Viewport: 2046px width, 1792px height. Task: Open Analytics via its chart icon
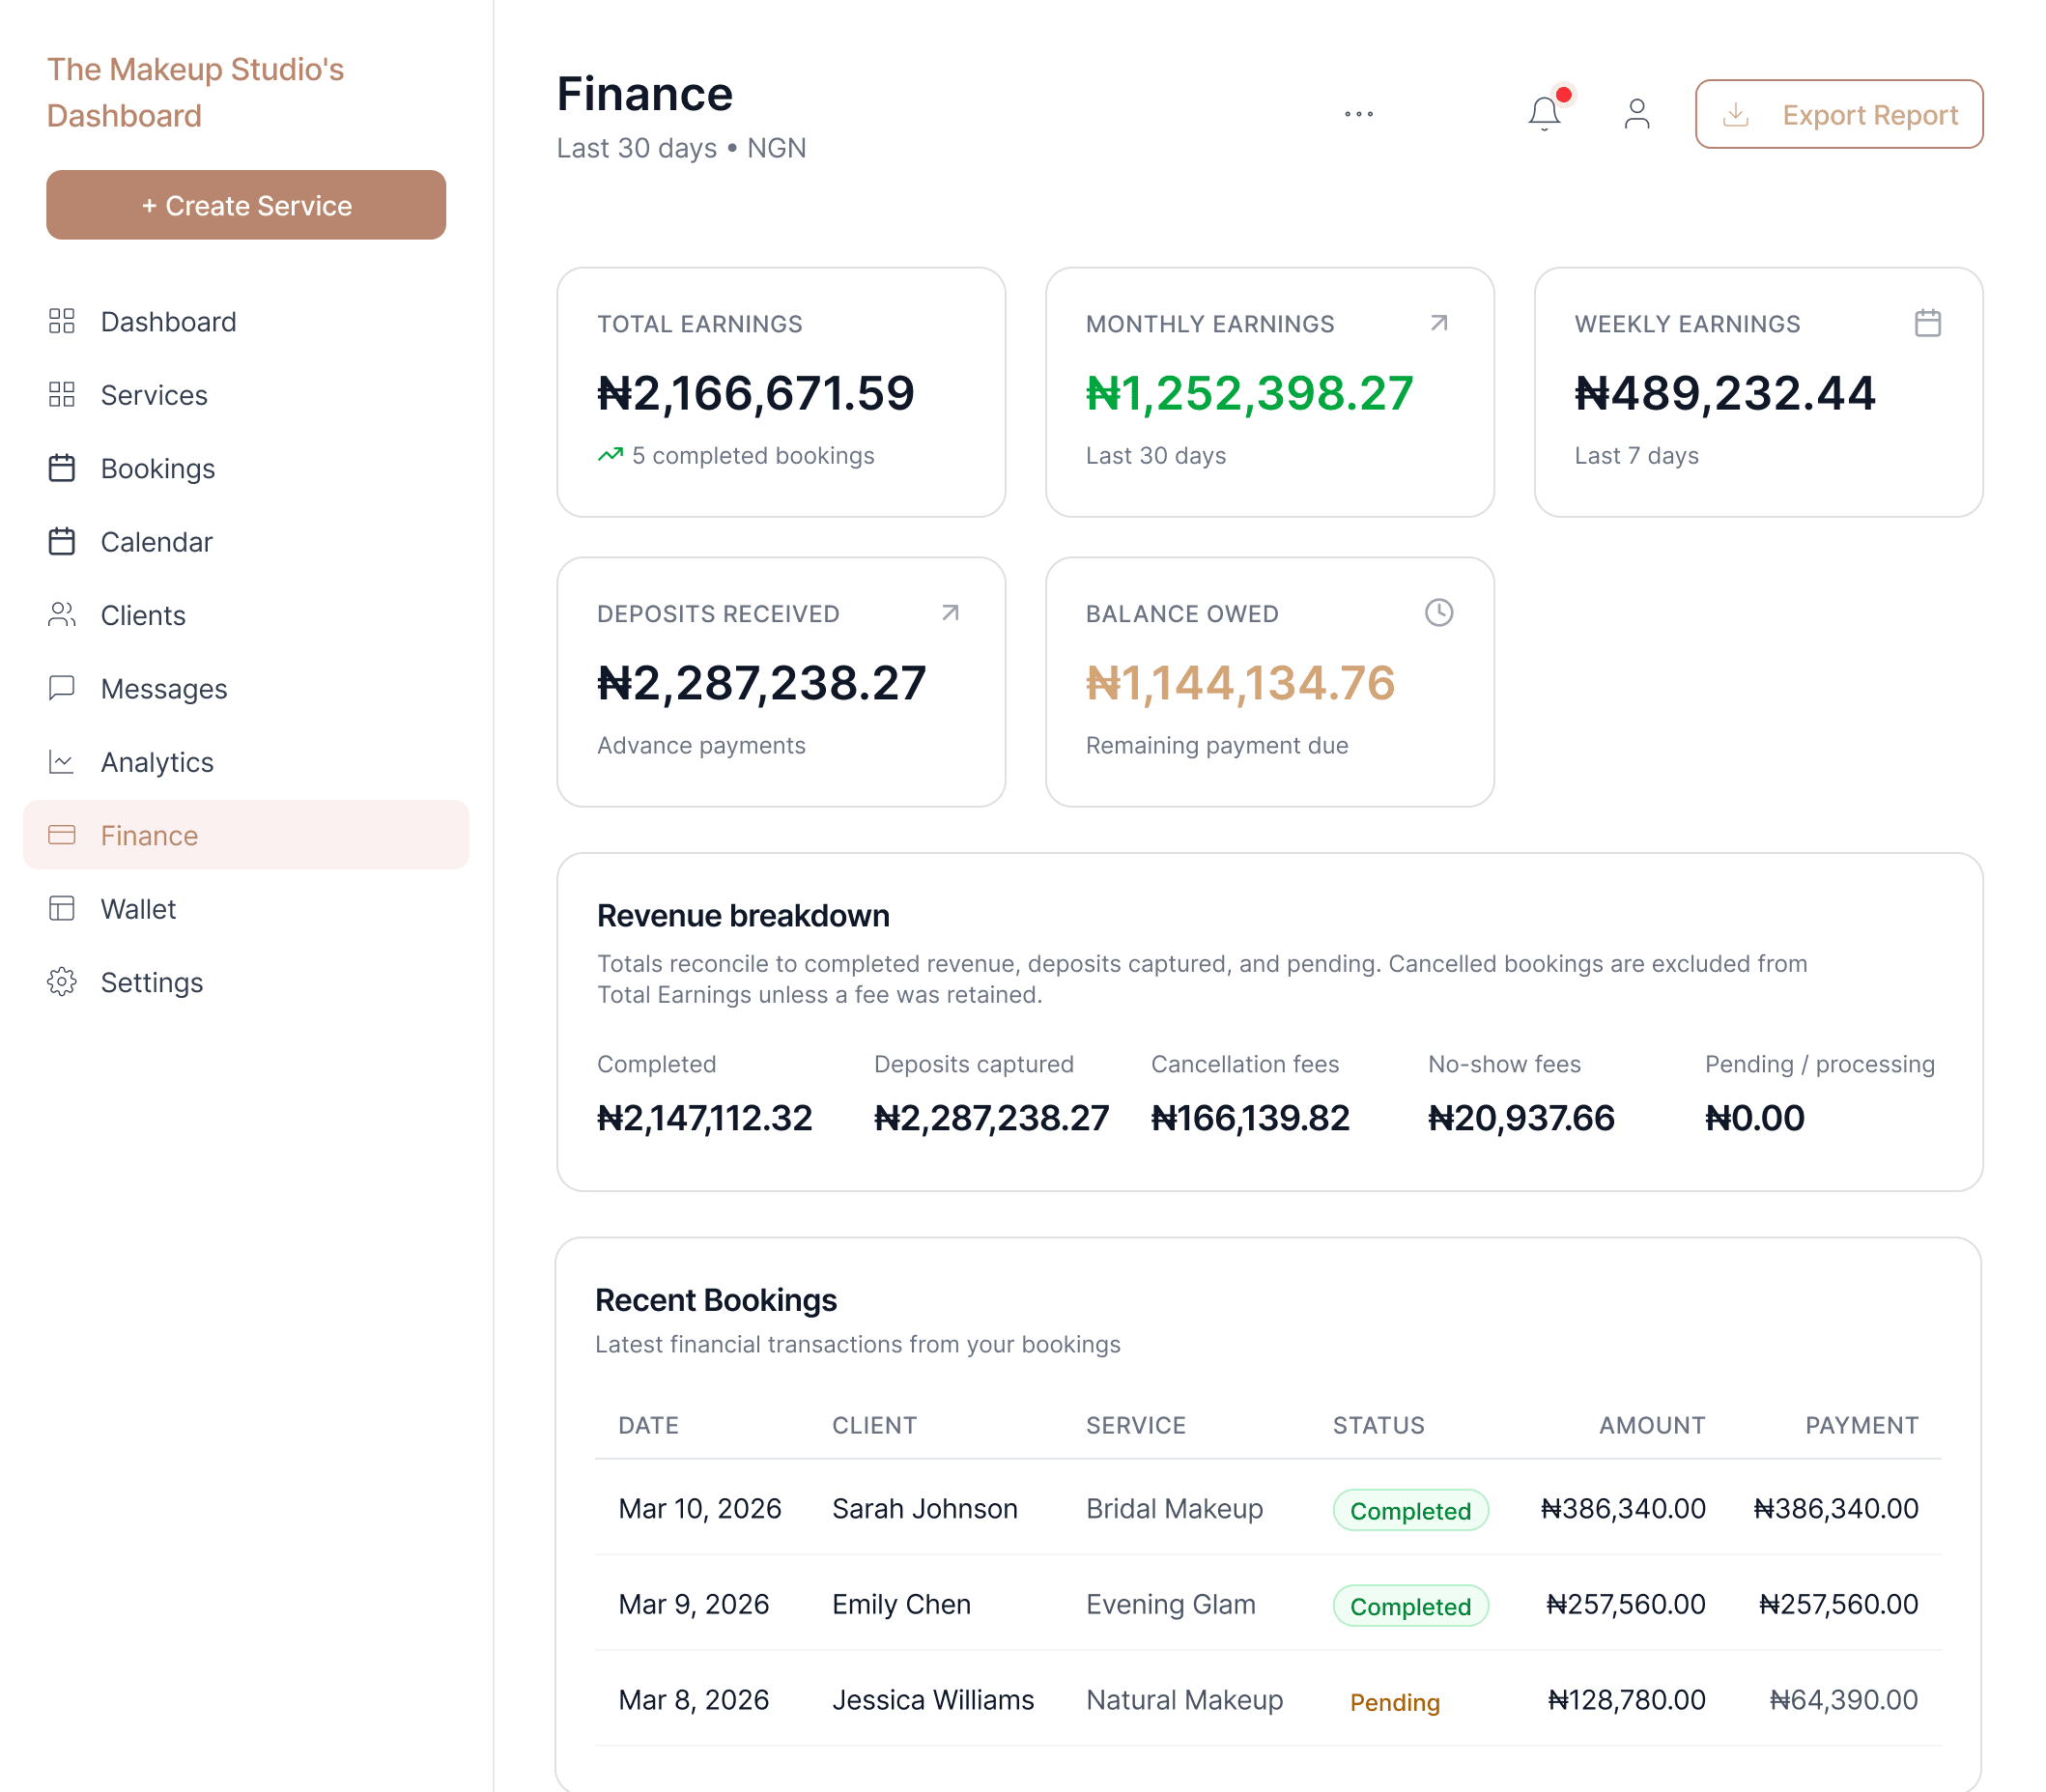pos(61,762)
